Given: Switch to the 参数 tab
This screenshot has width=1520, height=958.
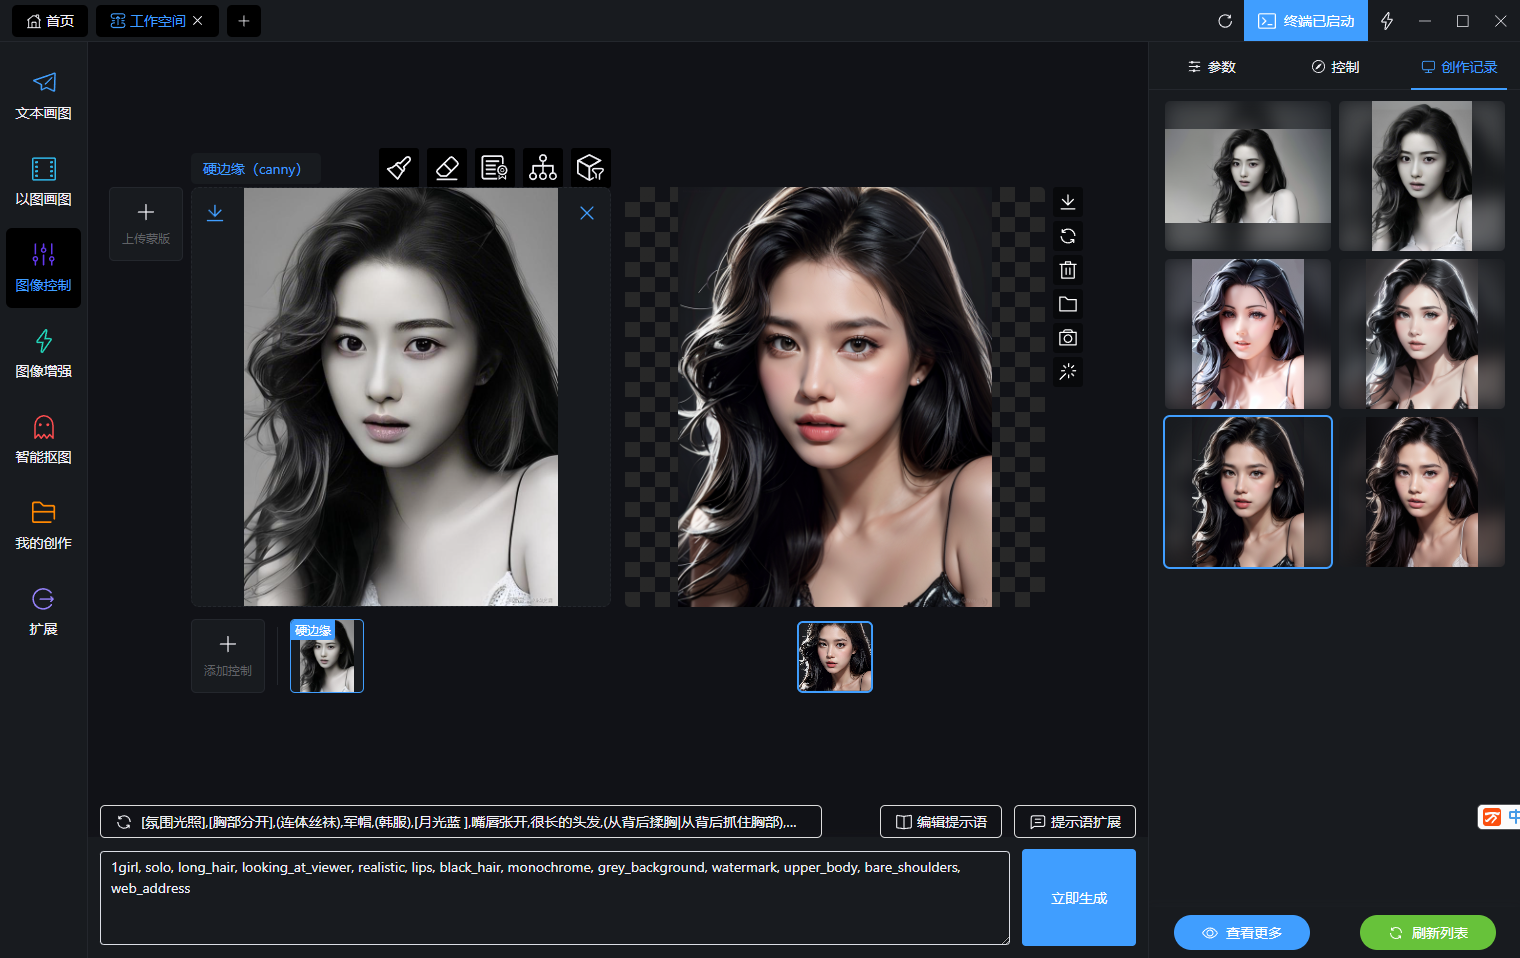Looking at the screenshot, I should click(x=1211, y=67).
